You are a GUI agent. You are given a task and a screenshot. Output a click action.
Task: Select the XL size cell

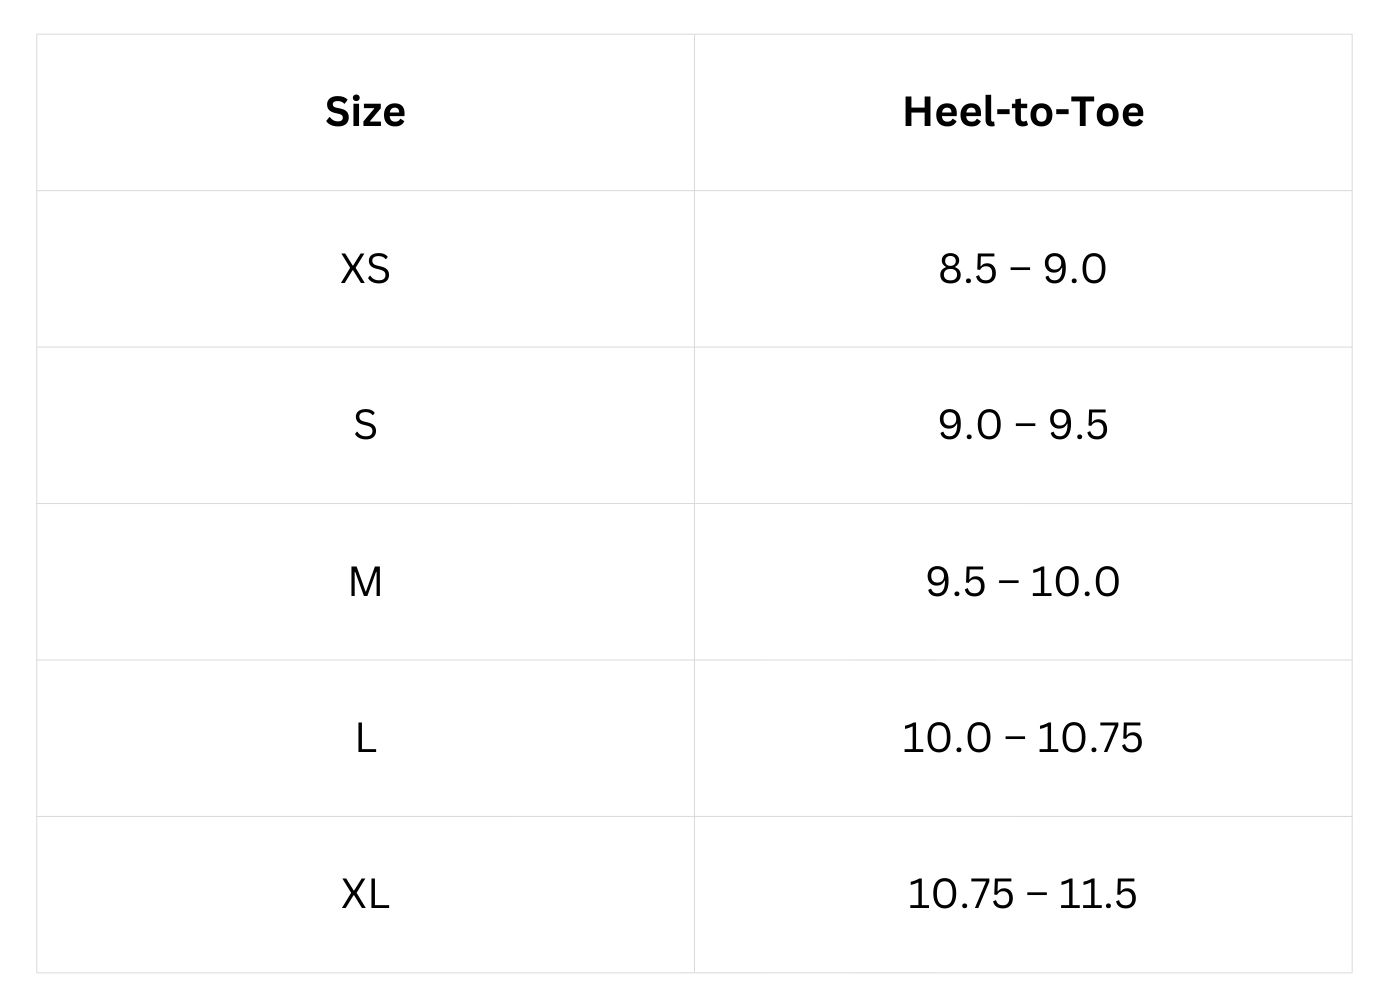pyautogui.click(x=365, y=894)
